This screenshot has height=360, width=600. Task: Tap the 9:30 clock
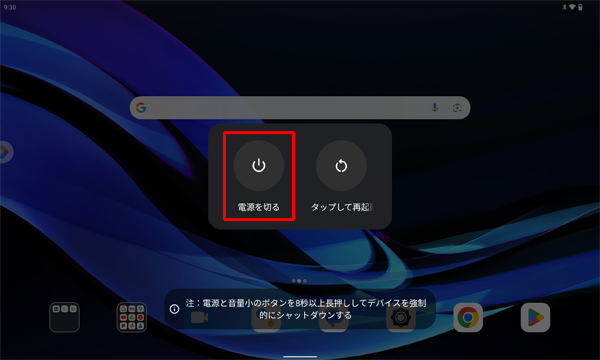[x=10, y=7]
